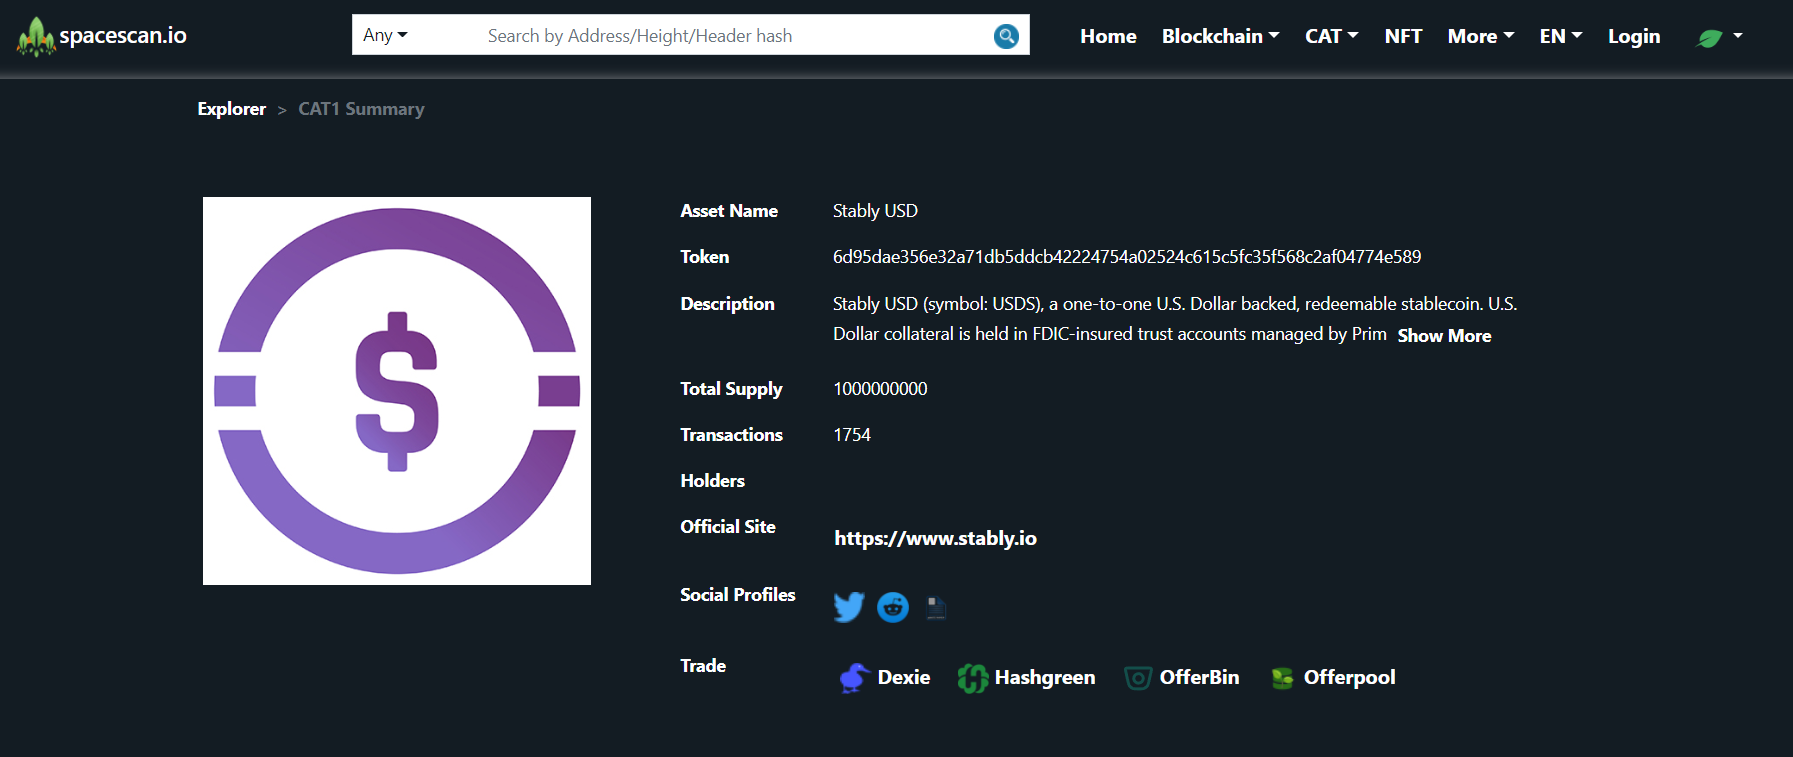The image size is (1793, 757).
Task: Click the Holders label
Action: (712, 481)
